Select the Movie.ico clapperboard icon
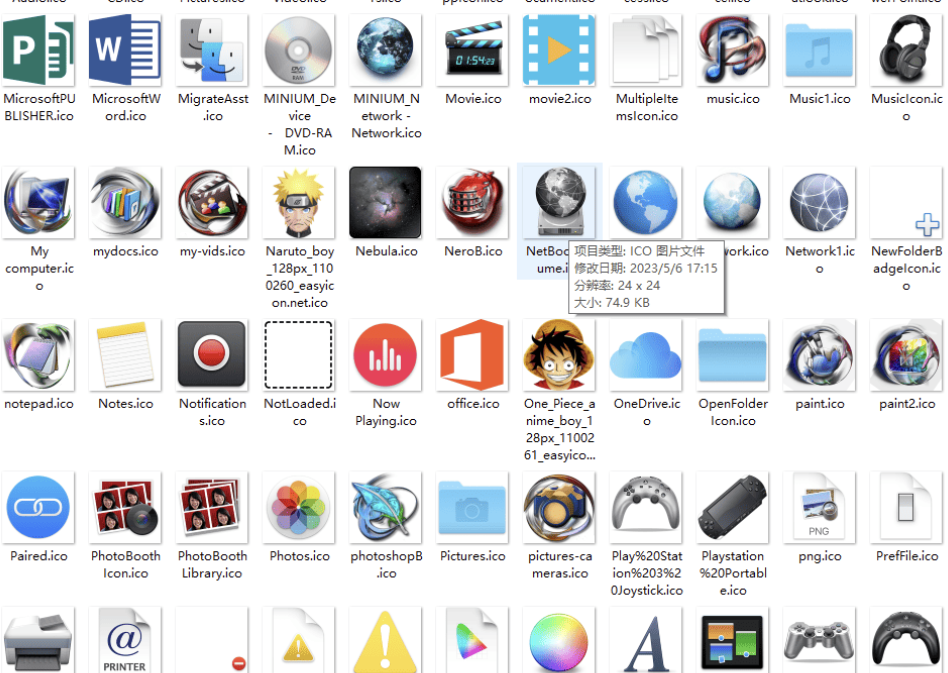The height and width of the screenshot is (673, 948). 473,50
